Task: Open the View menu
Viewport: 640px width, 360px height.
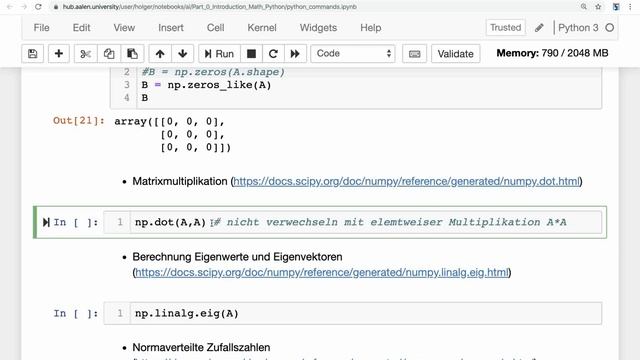Action: pyautogui.click(x=124, y=28)
